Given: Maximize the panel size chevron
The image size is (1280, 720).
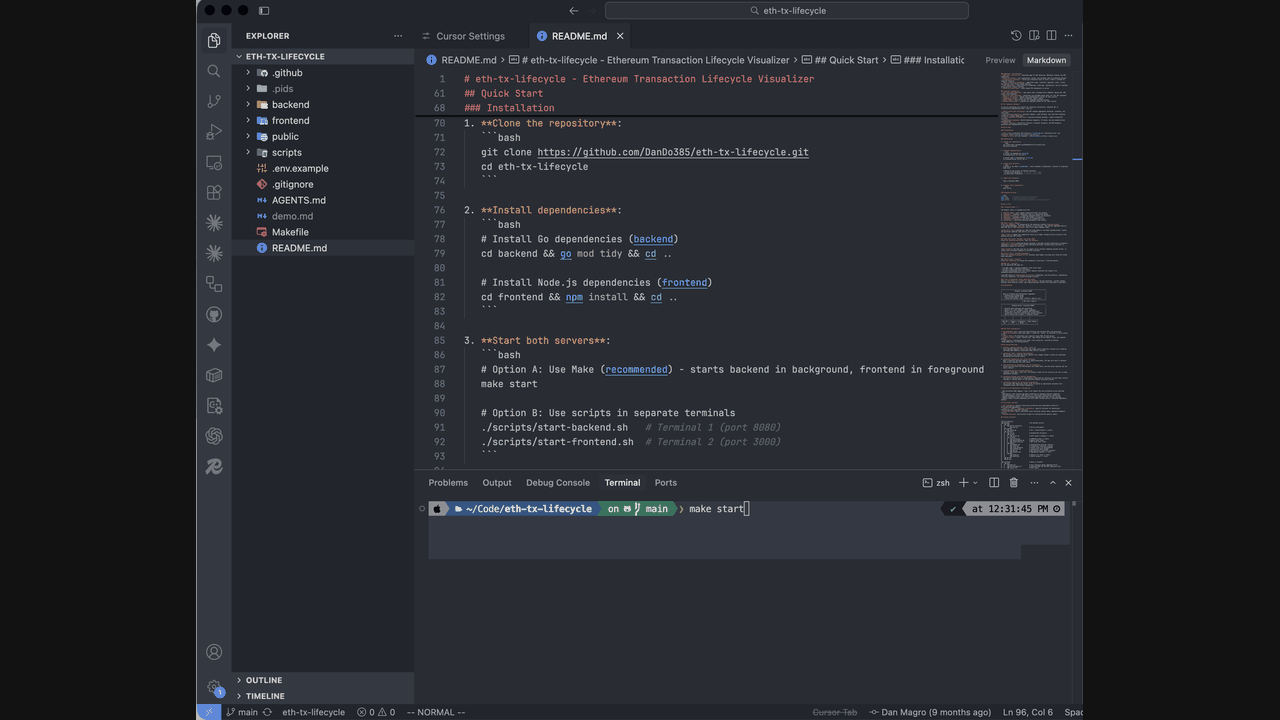Looking at the screenshot, I should 1051,482.
